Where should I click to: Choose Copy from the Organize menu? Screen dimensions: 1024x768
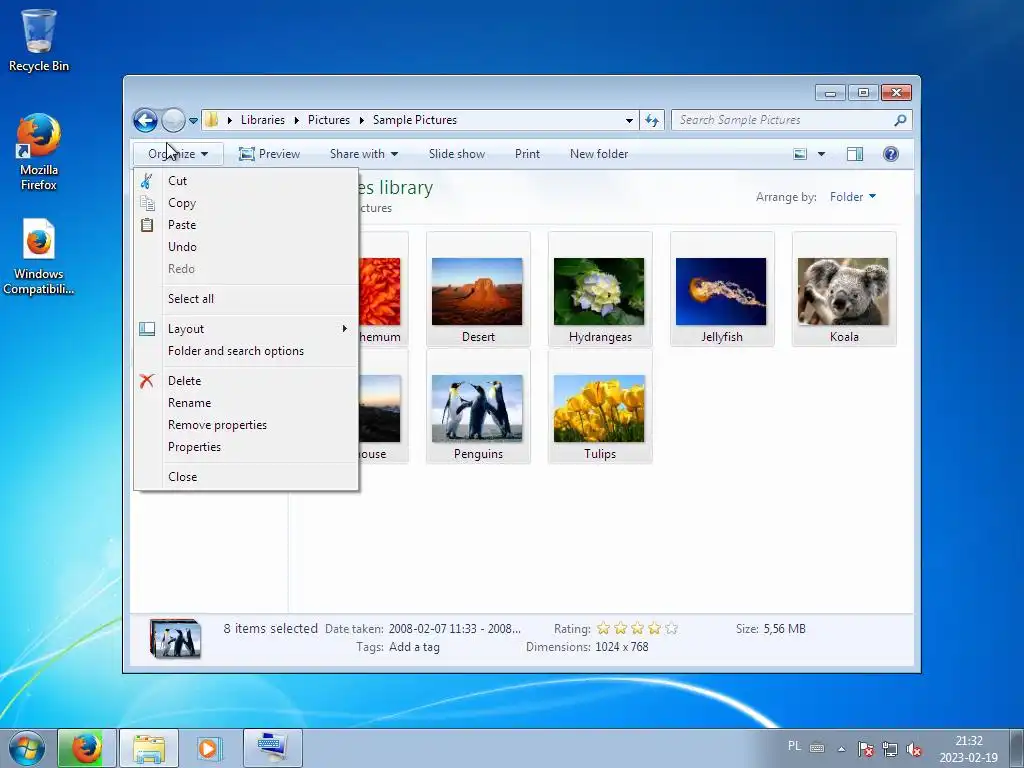coord(246,203)
